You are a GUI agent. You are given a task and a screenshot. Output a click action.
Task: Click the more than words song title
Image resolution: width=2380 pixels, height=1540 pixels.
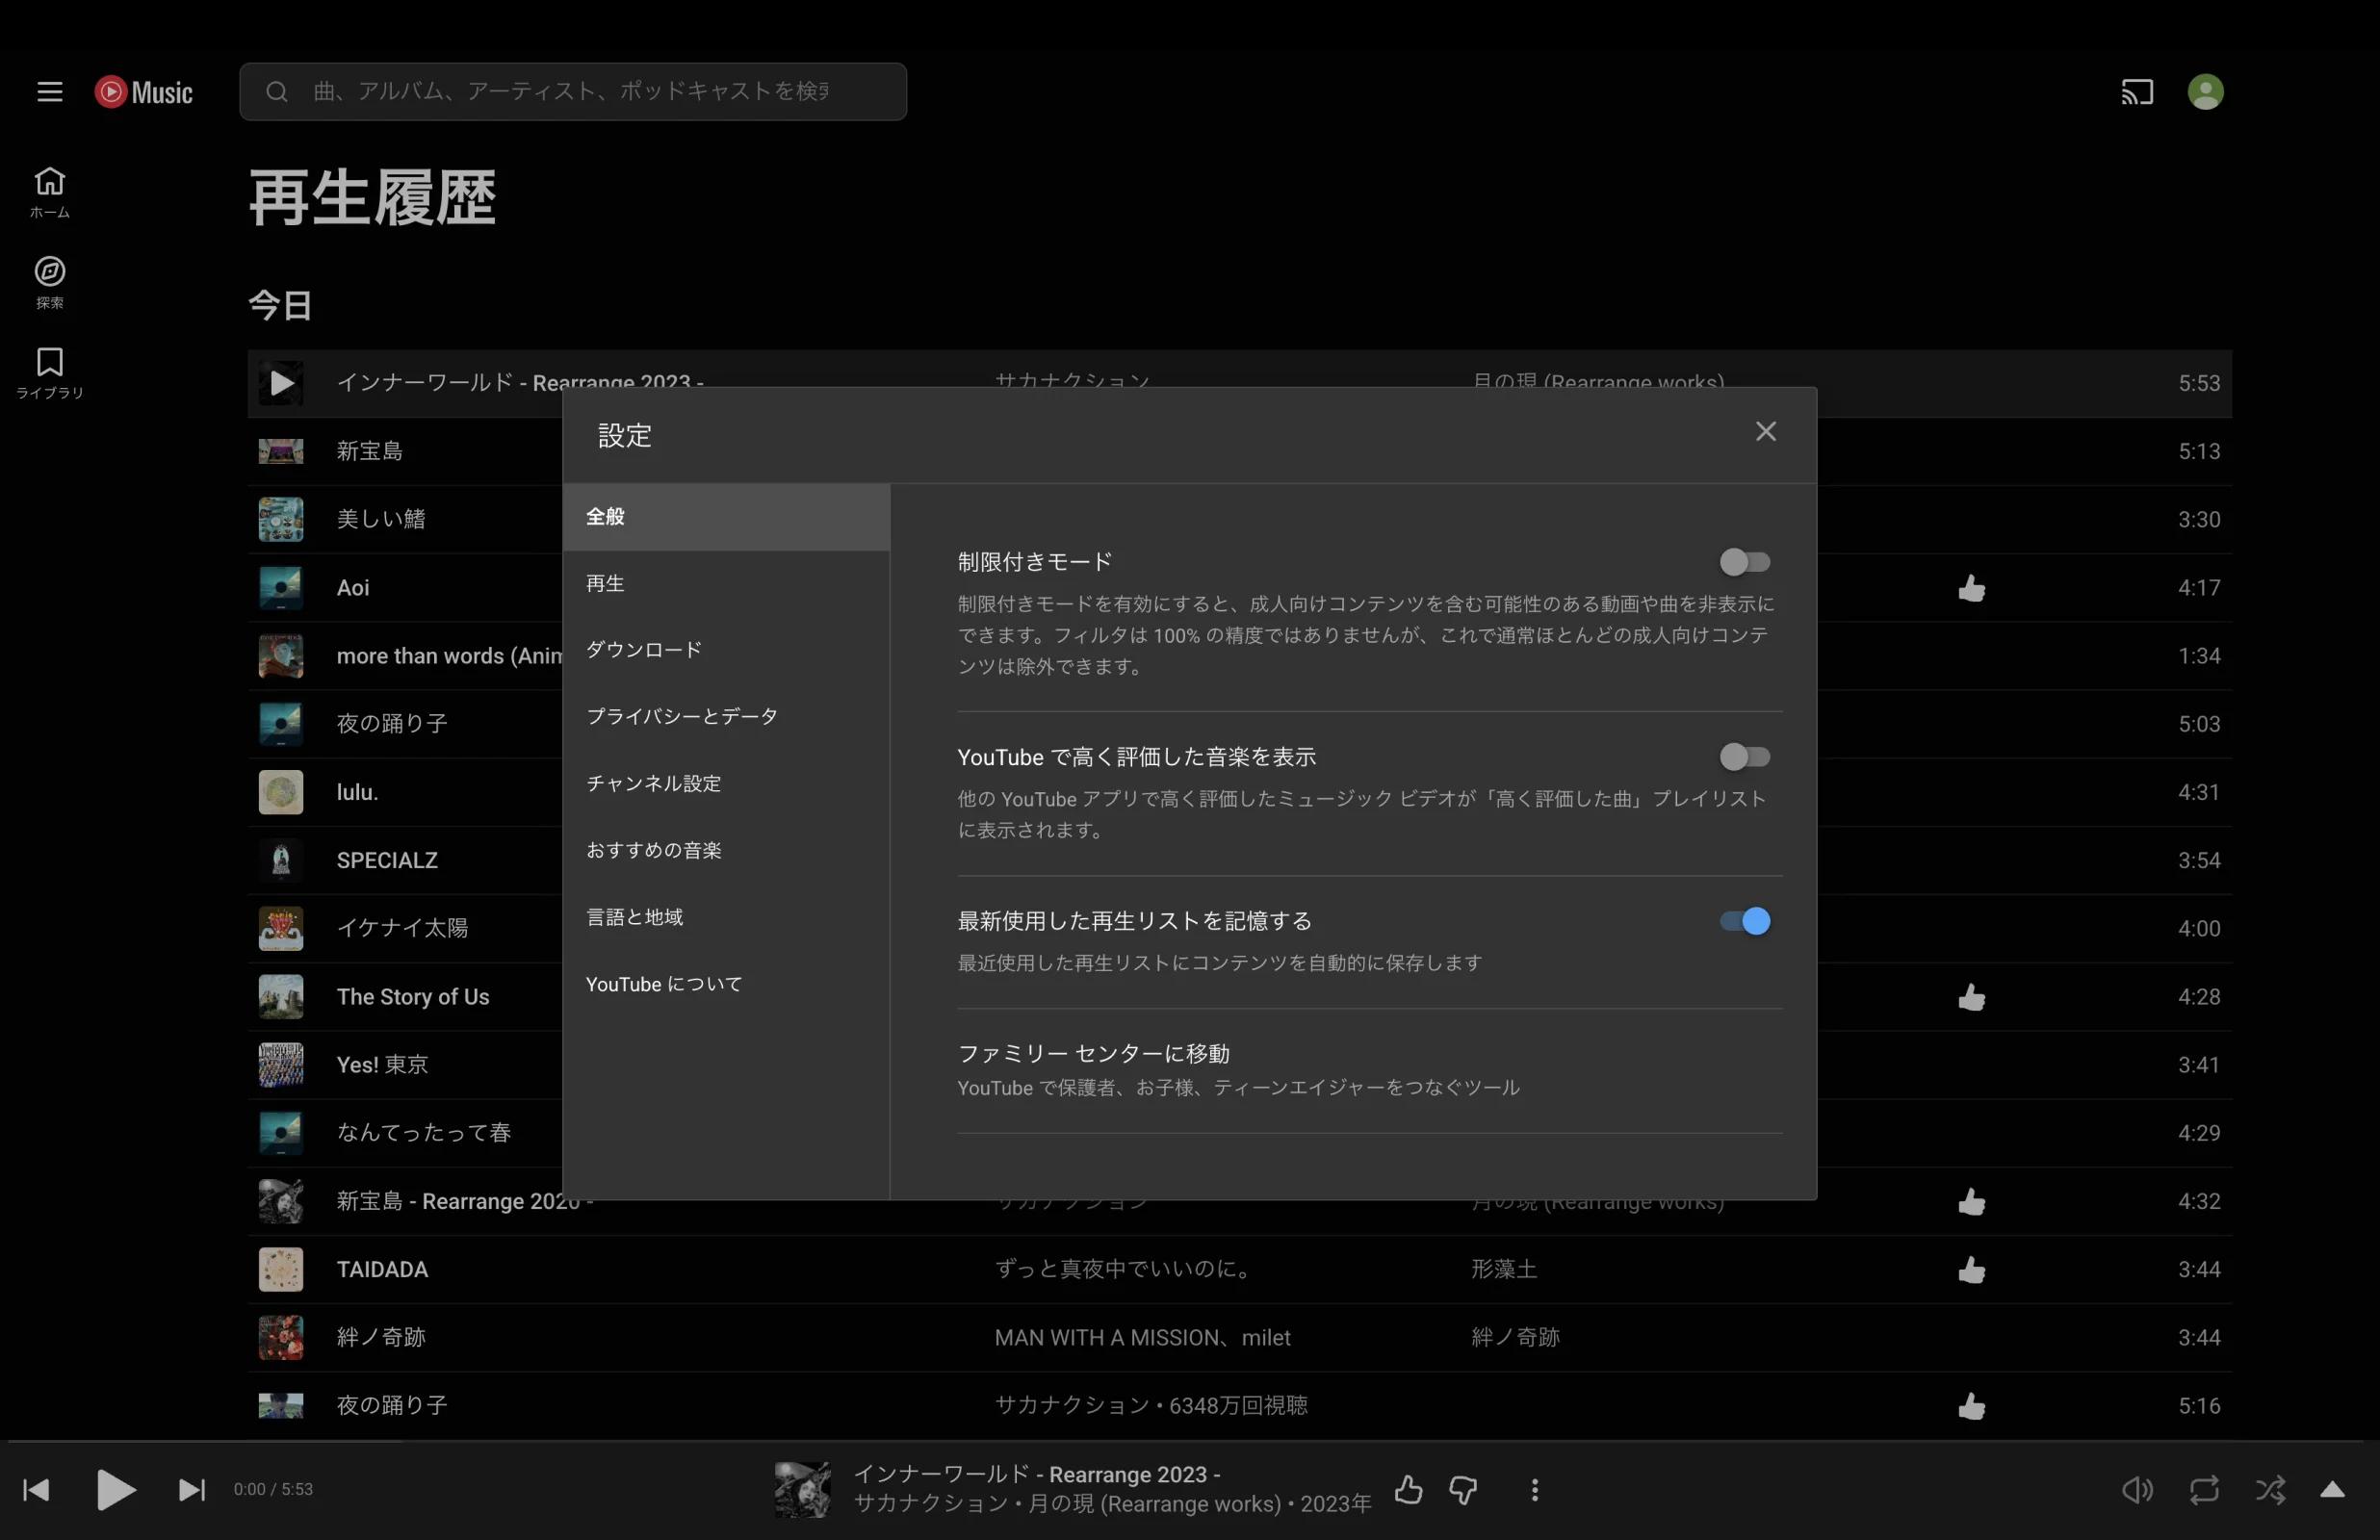click(x=449, y=656)
